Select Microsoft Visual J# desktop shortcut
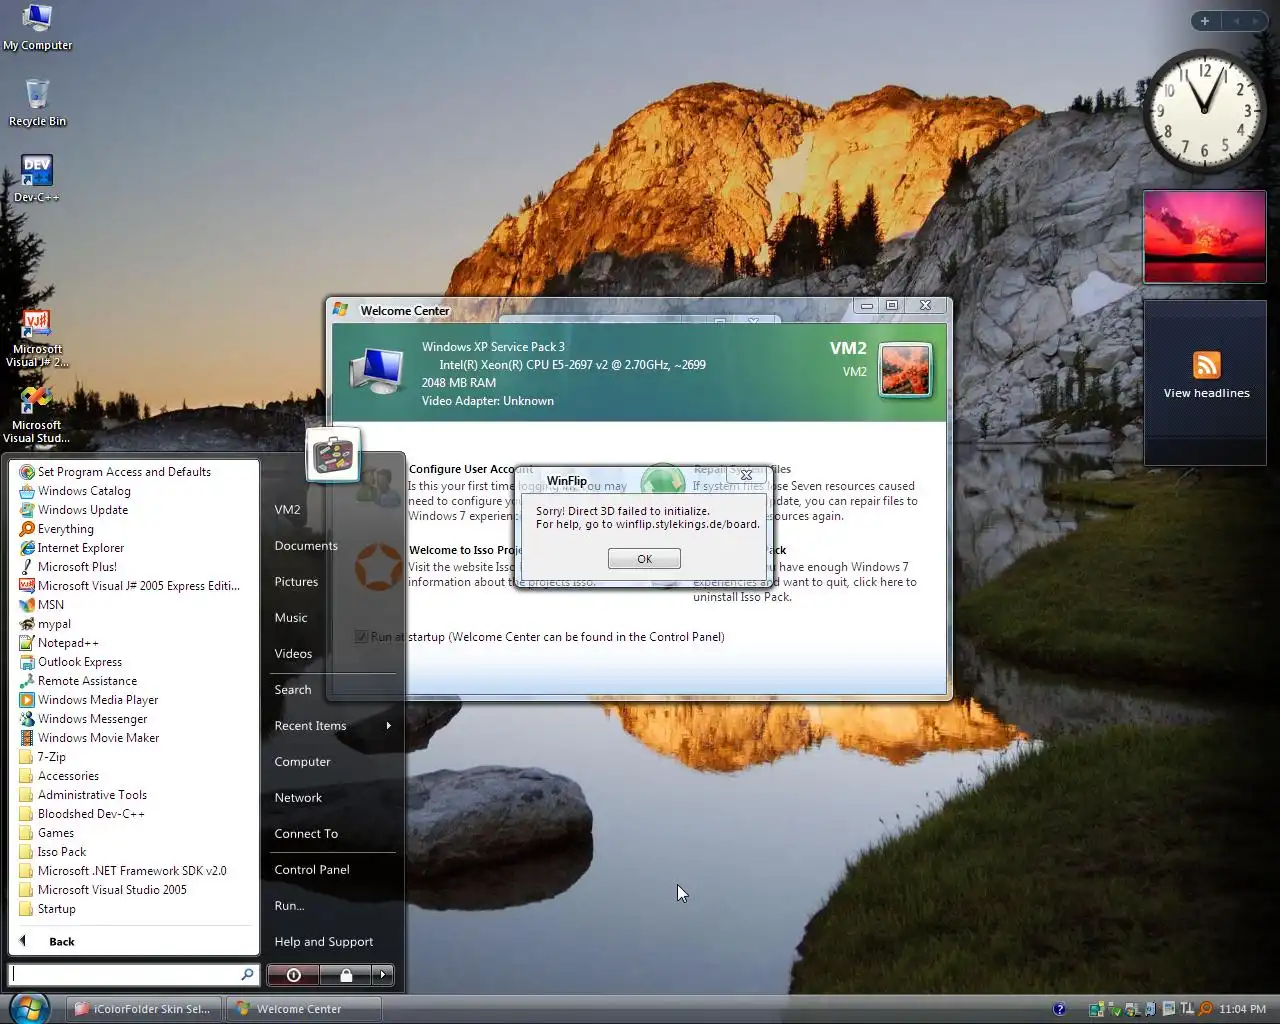Viewport: 1280px width, 1024px height. point(37,339)
